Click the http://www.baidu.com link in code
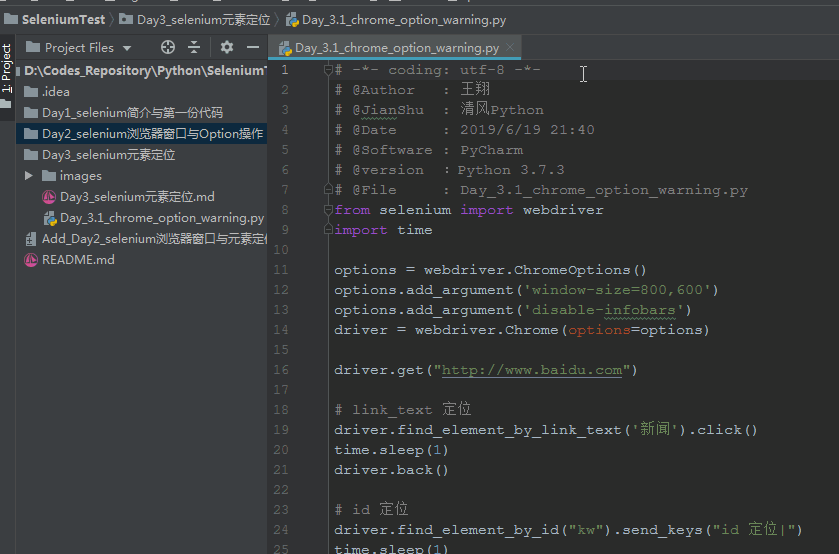839x554 pixels. (532, 370)
